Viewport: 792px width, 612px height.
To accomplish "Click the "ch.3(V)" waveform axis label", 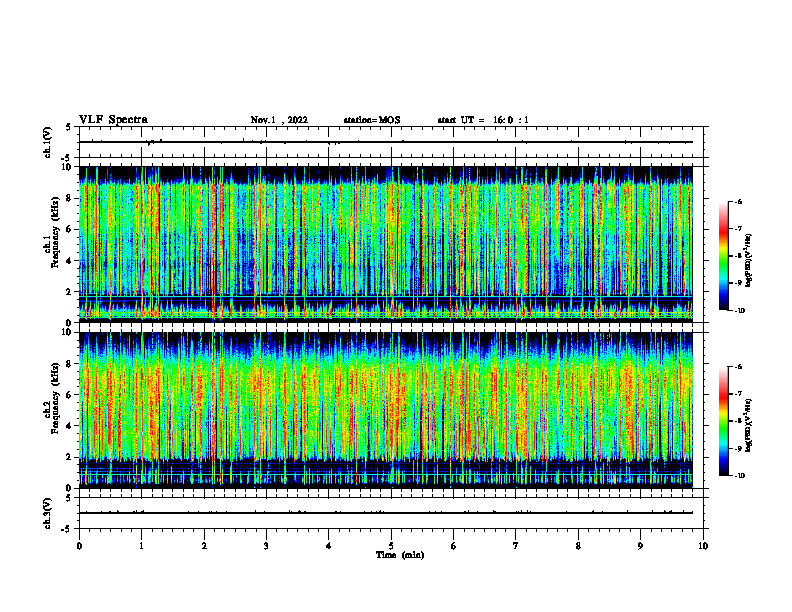I will coord(47,513).
